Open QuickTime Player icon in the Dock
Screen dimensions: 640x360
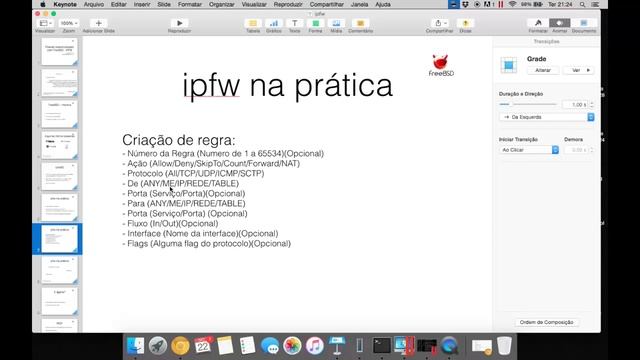449,346
